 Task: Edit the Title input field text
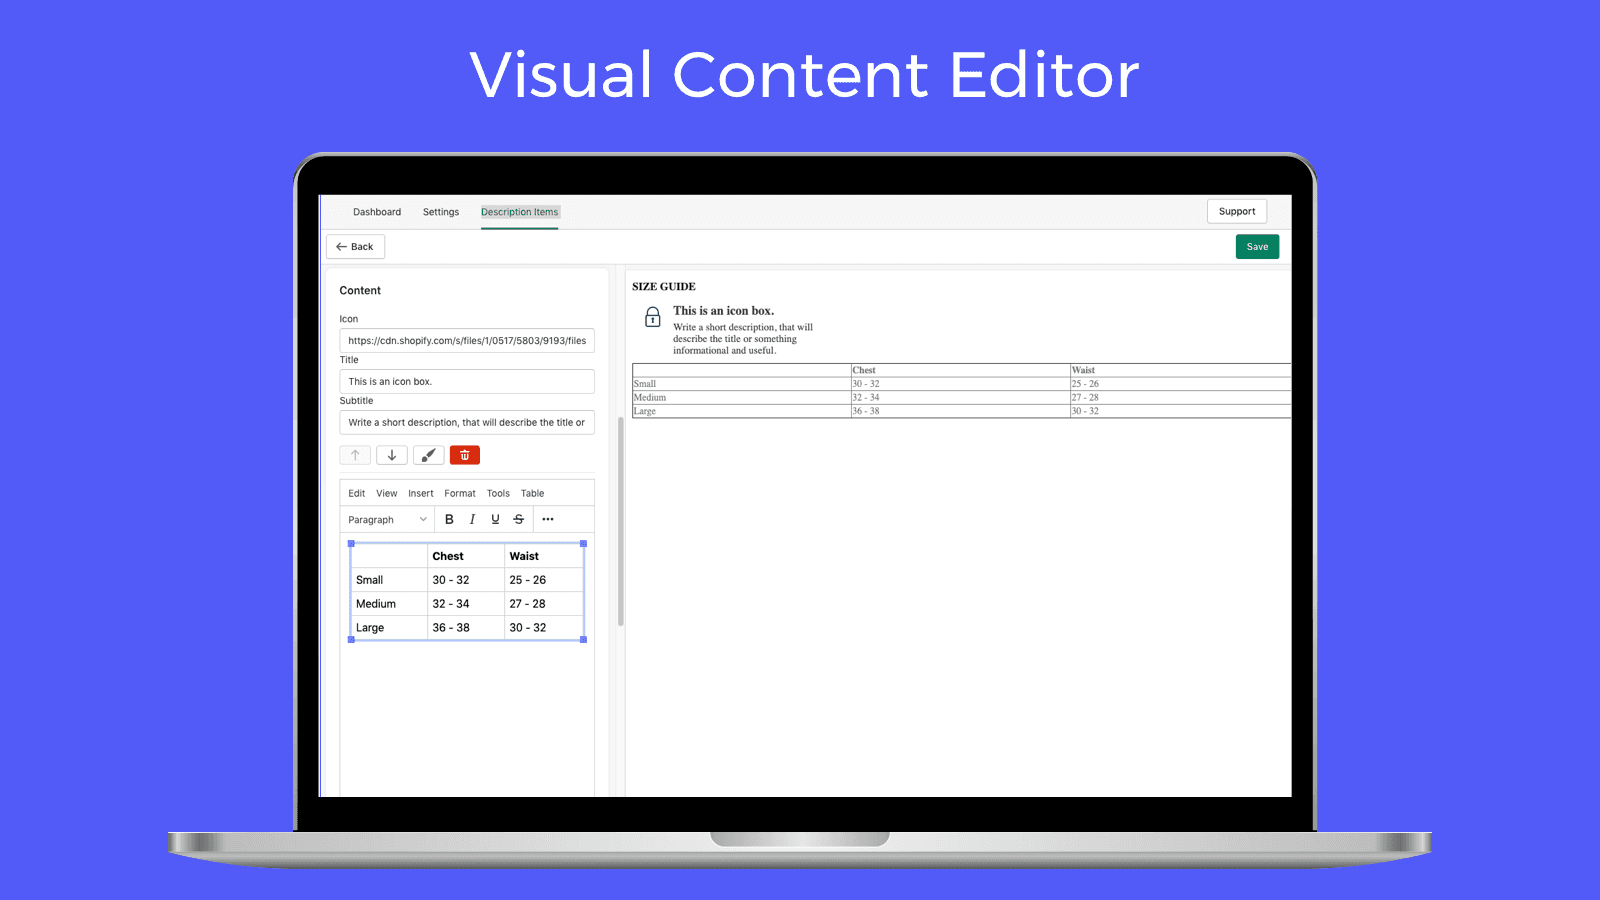tap(466, 381)
